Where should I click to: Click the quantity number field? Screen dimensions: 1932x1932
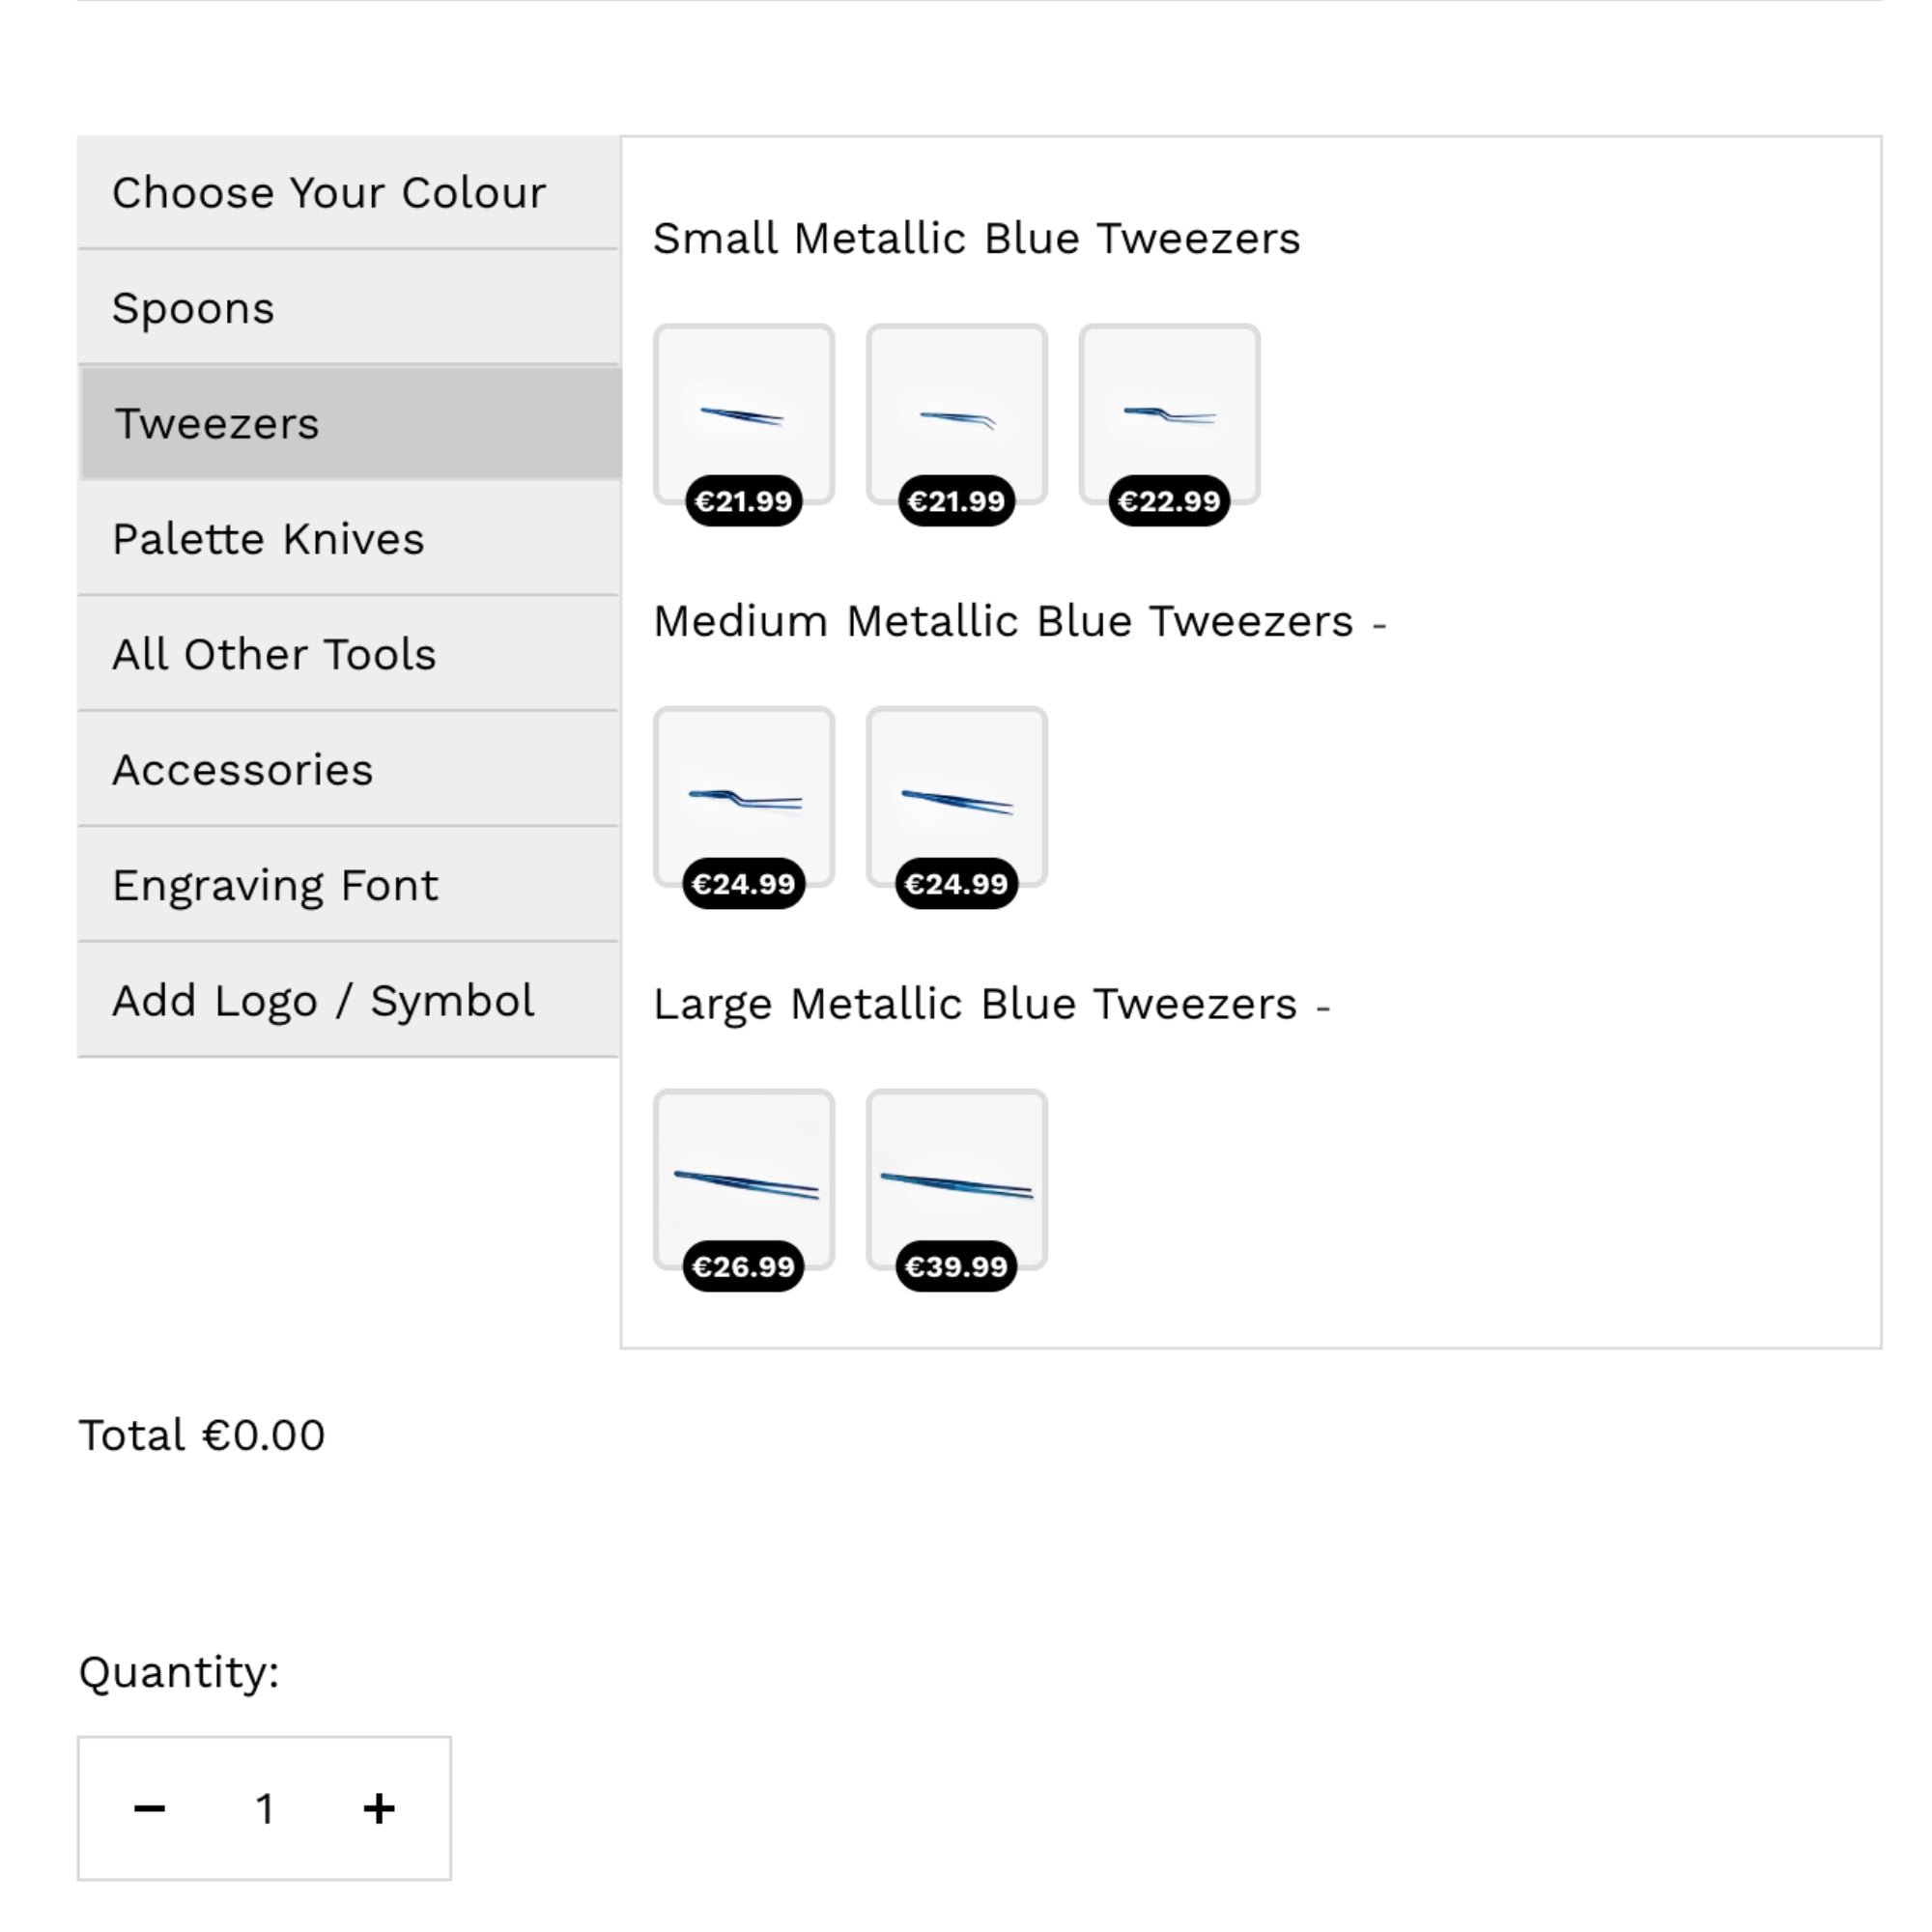(264, 1808)
